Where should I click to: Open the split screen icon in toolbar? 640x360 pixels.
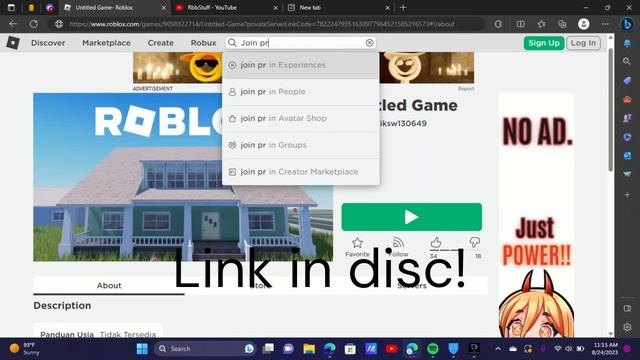[x=520, y=24]
